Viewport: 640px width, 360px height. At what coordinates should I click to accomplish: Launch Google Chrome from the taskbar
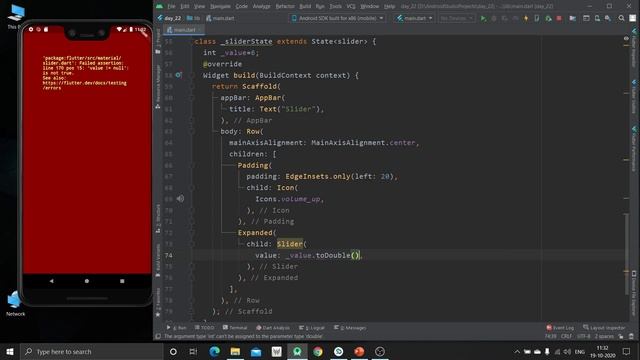click(318, 351)
